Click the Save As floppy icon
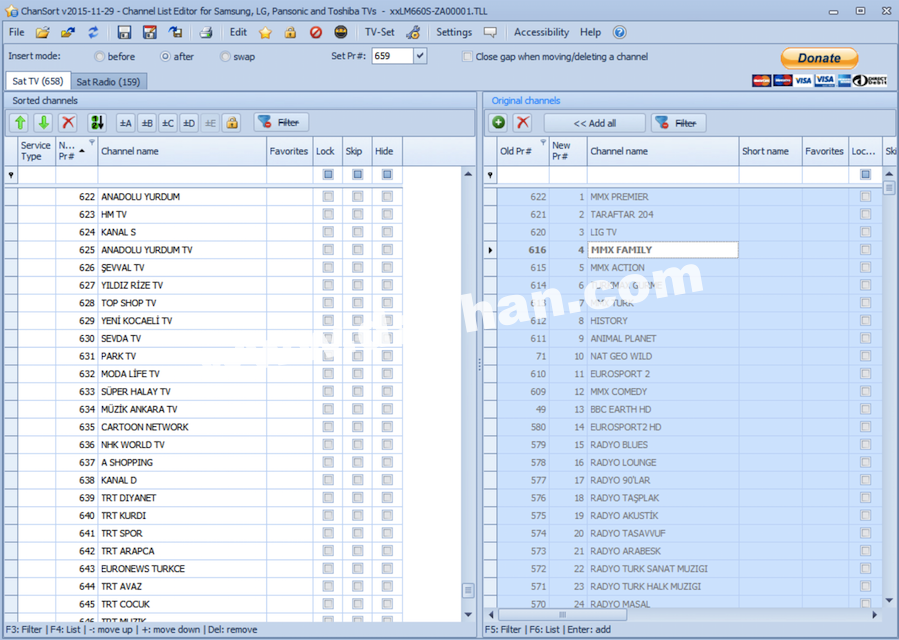 tap(150, 33)
